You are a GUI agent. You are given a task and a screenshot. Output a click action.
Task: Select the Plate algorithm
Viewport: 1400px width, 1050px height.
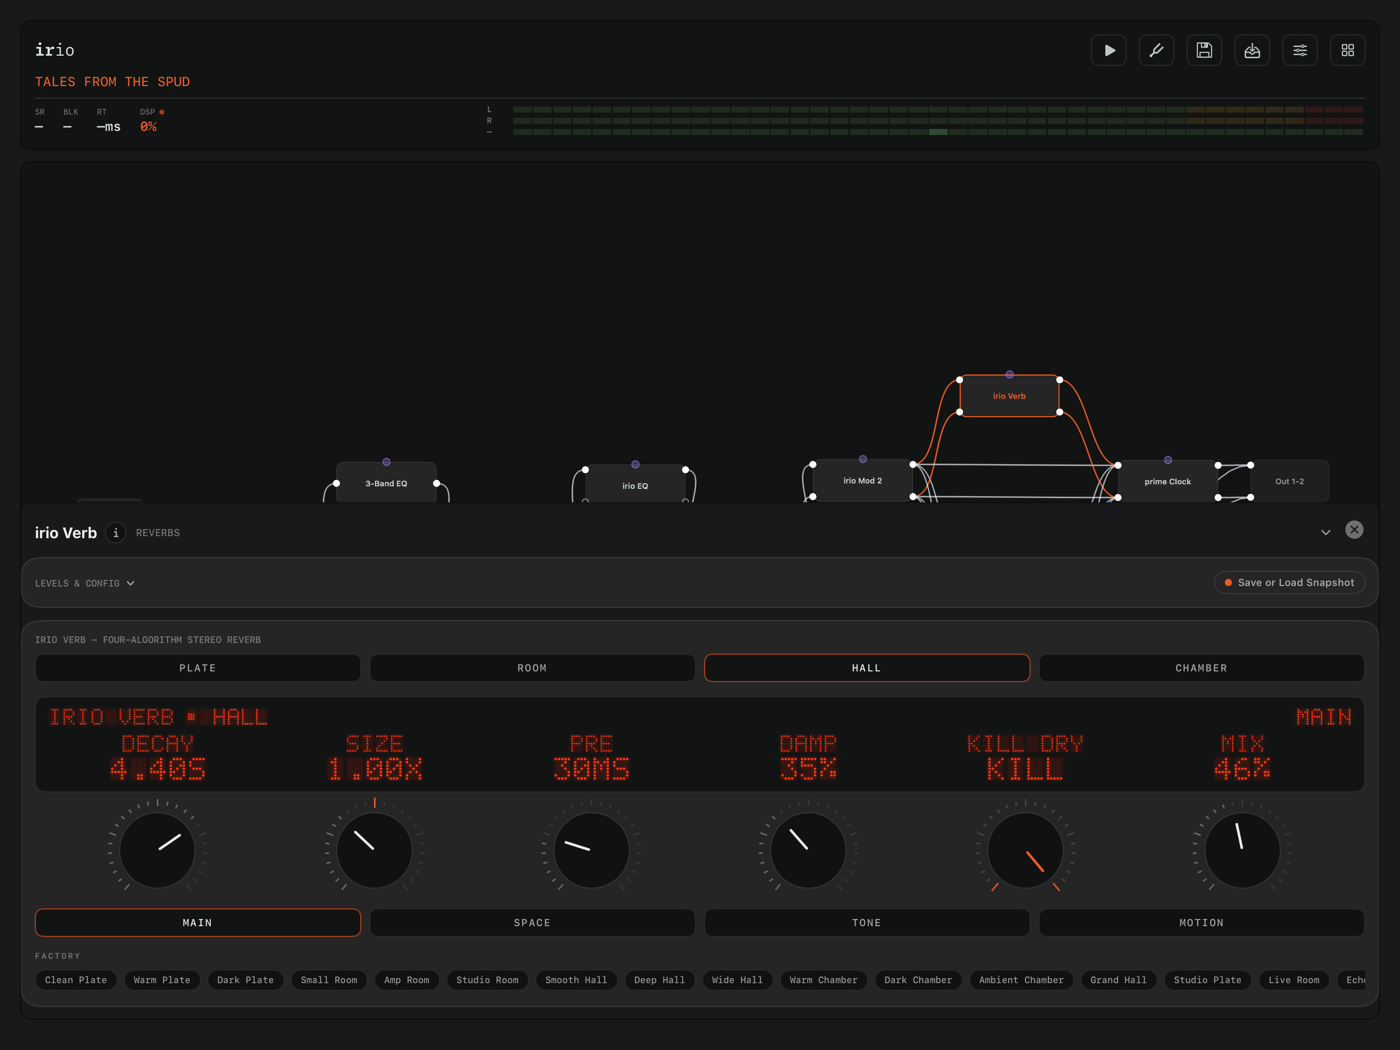click(x=198, y=668)
